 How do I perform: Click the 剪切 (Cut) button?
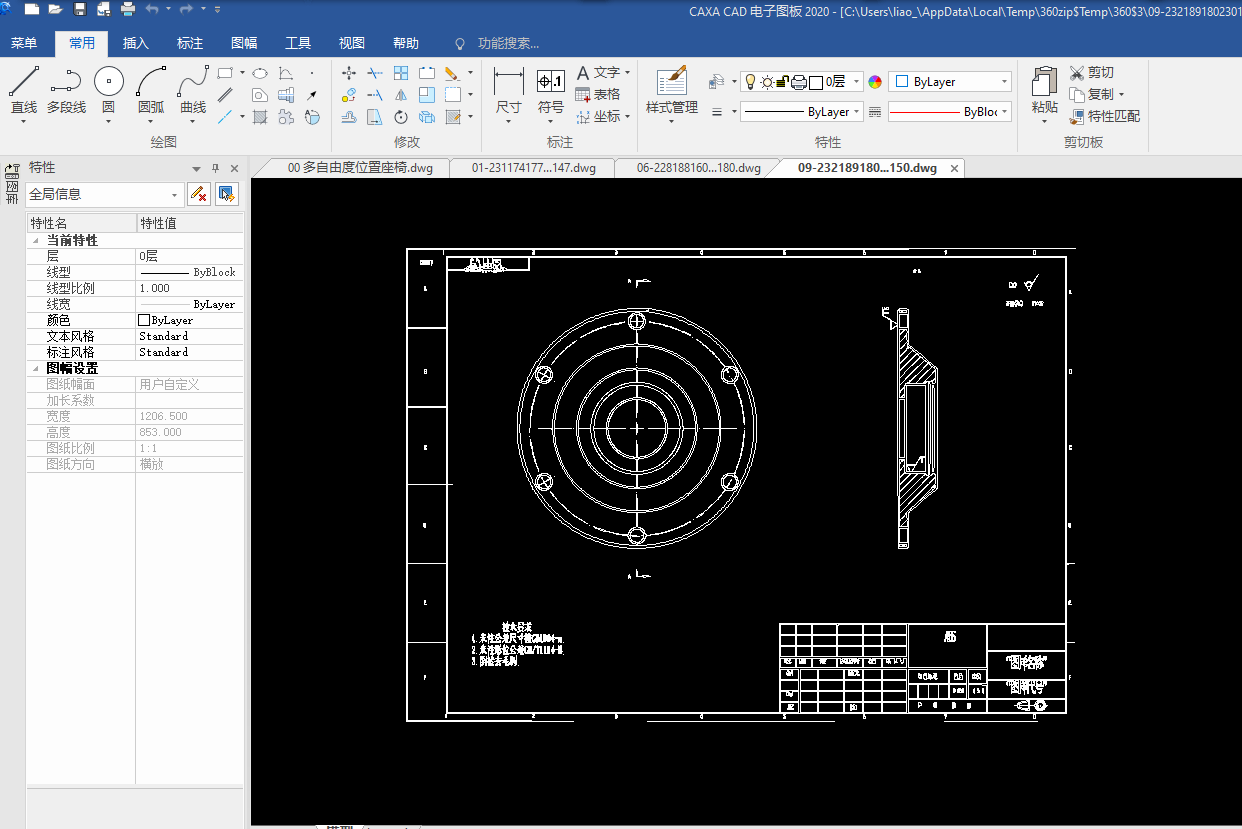coord(1091,72)
